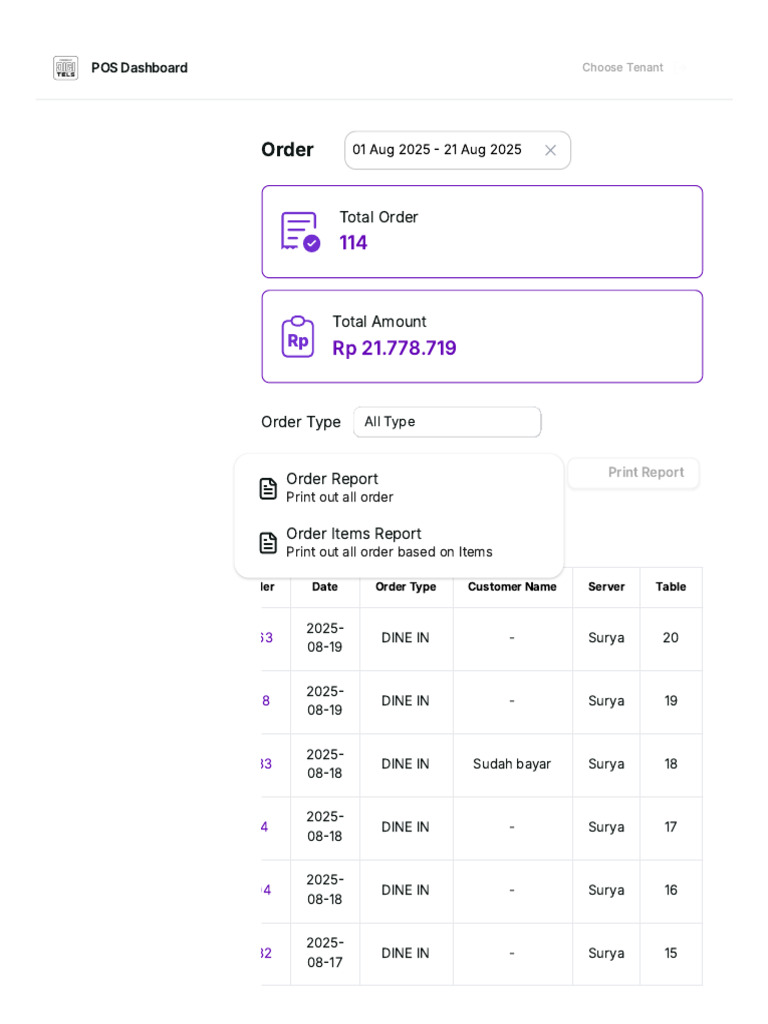Click the date range input field
This screenshot has width=768, height=1024.
coord(440,150)
